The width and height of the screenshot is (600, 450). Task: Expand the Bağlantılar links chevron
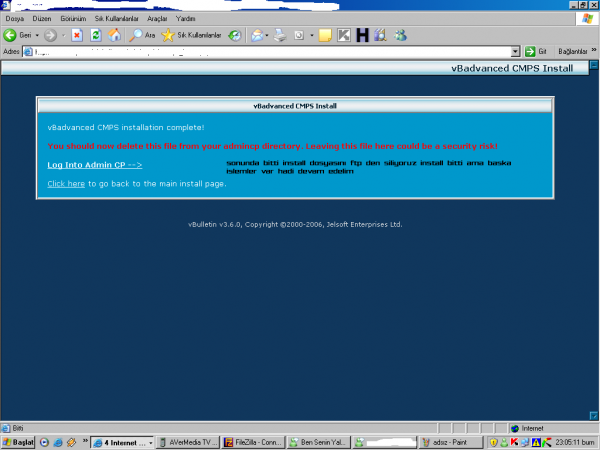point(594,50)
